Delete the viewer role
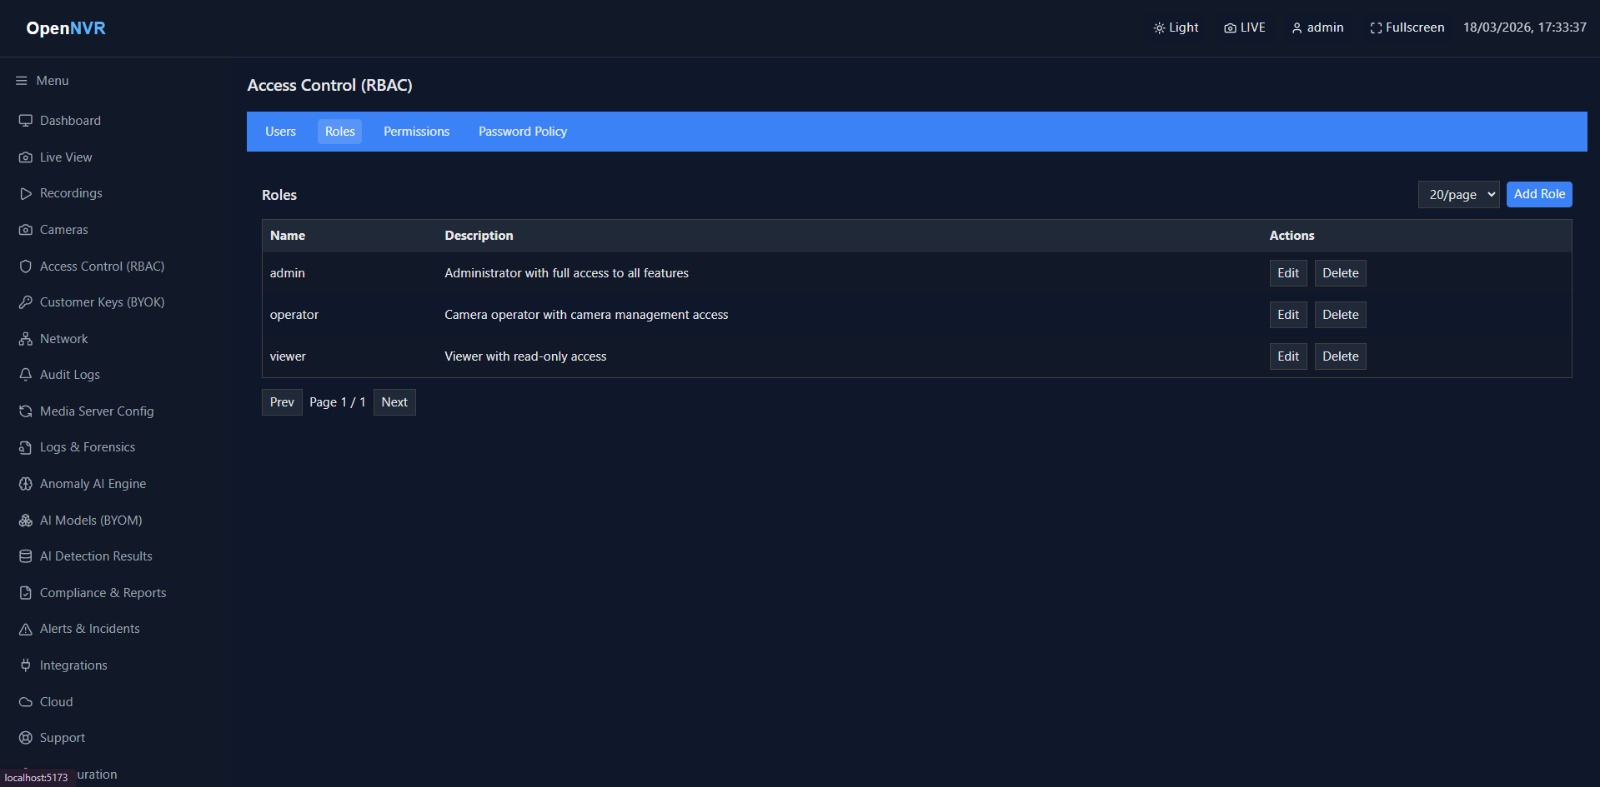 pos(1340,357)
